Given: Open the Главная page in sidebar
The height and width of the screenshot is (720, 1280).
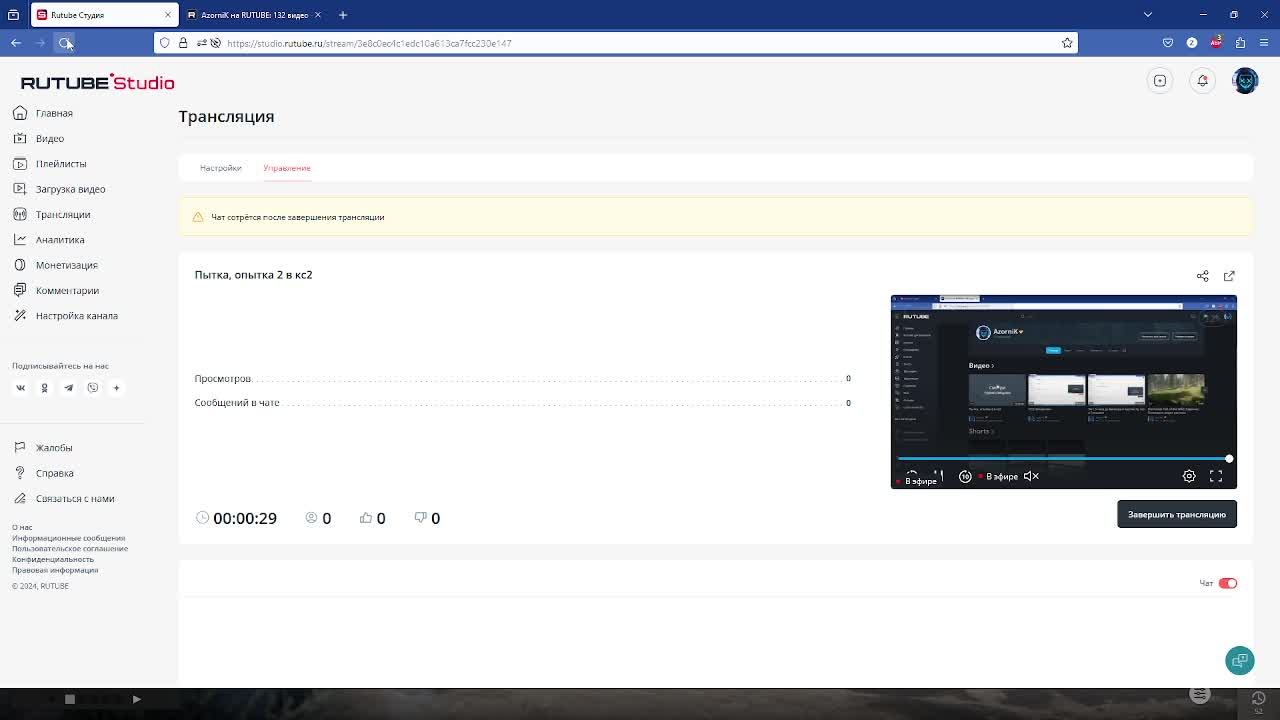Looking at the screenshot, I should tap(54, 113).
